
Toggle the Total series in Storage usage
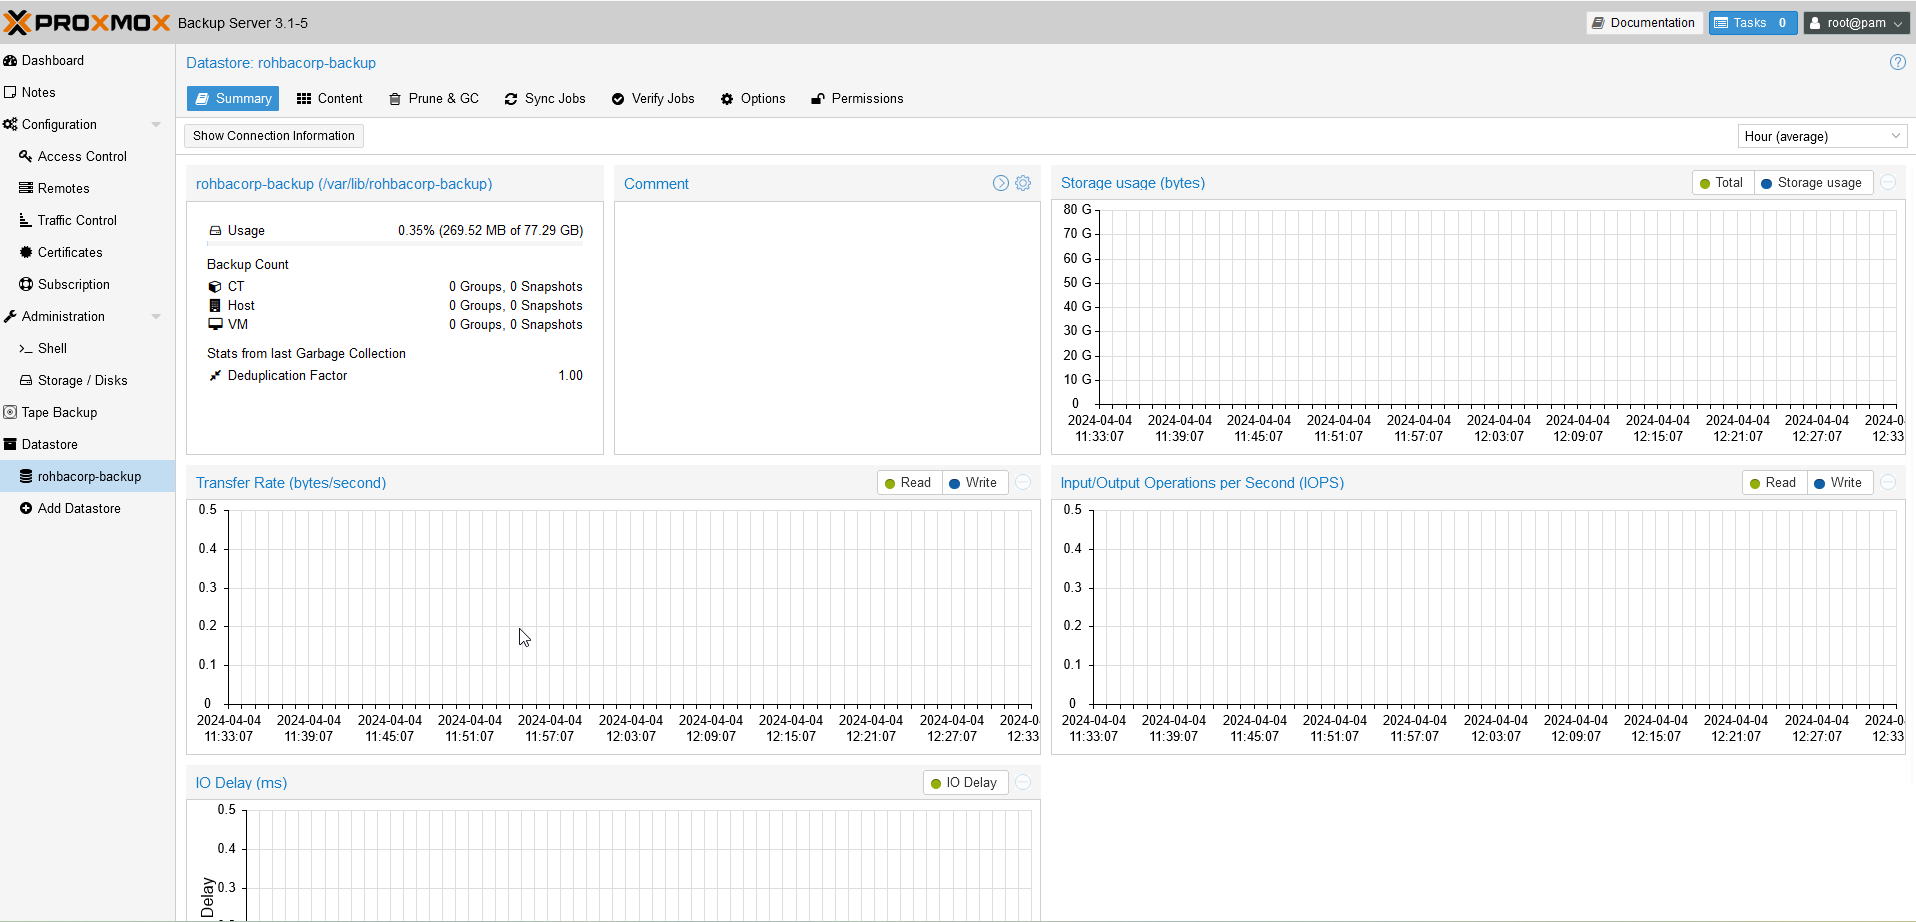(x=1722, y=183)
